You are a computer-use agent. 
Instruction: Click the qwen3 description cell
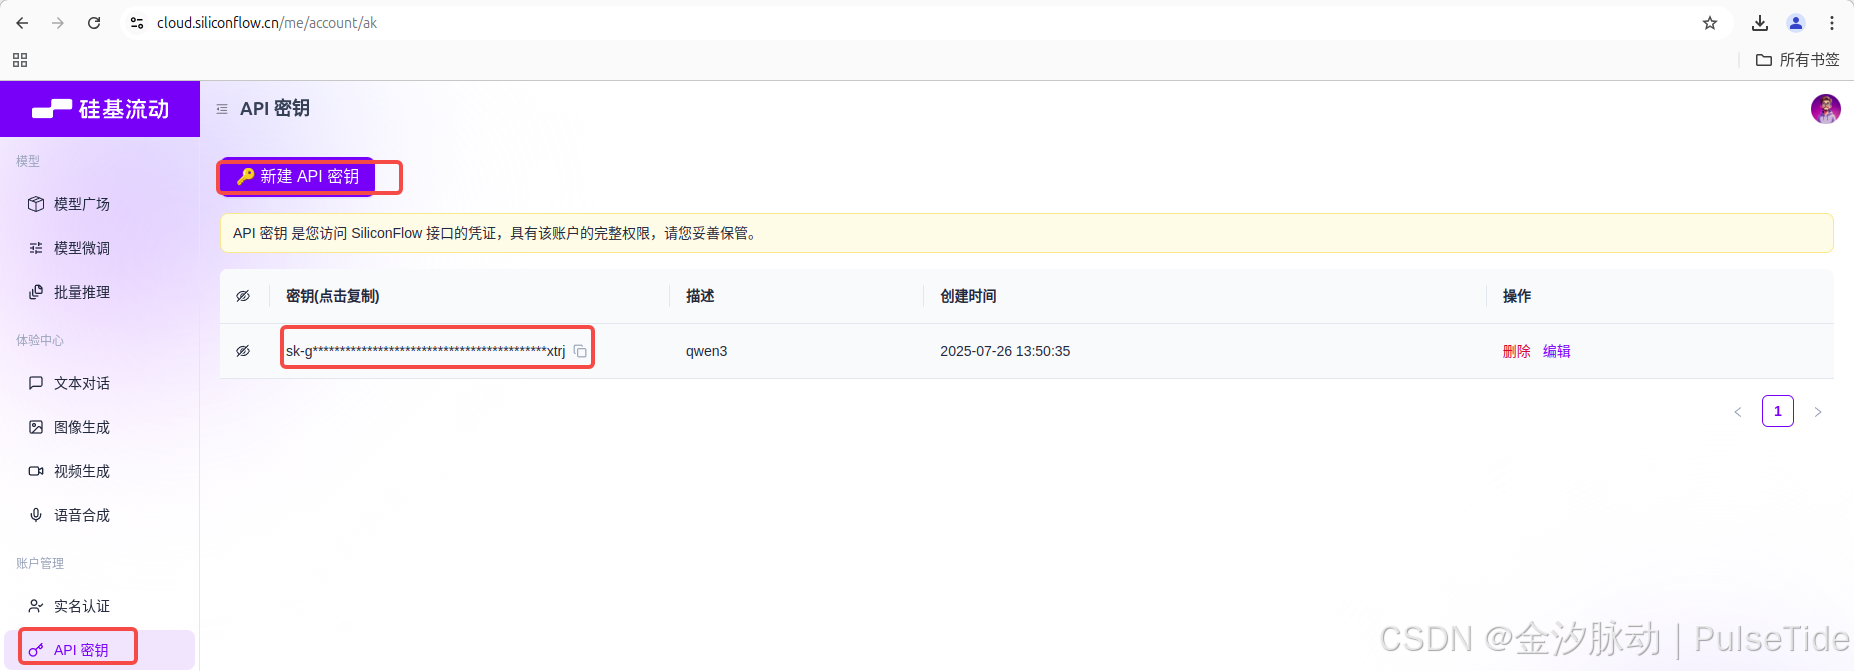[x=706, y=351]
